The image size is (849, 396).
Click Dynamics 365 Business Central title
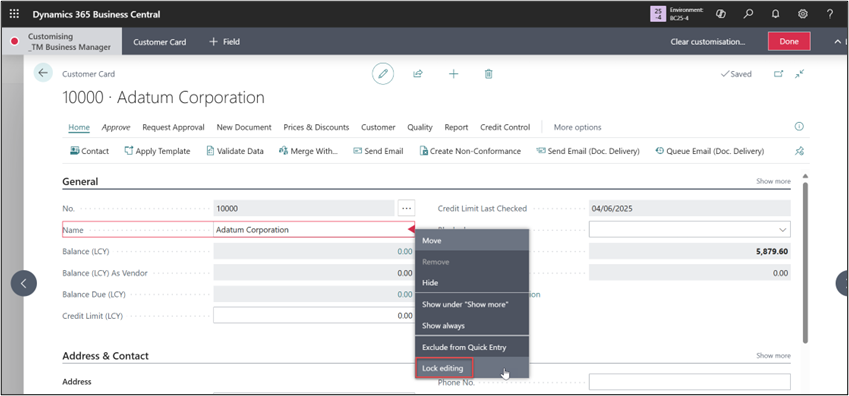tap(96, 14)
